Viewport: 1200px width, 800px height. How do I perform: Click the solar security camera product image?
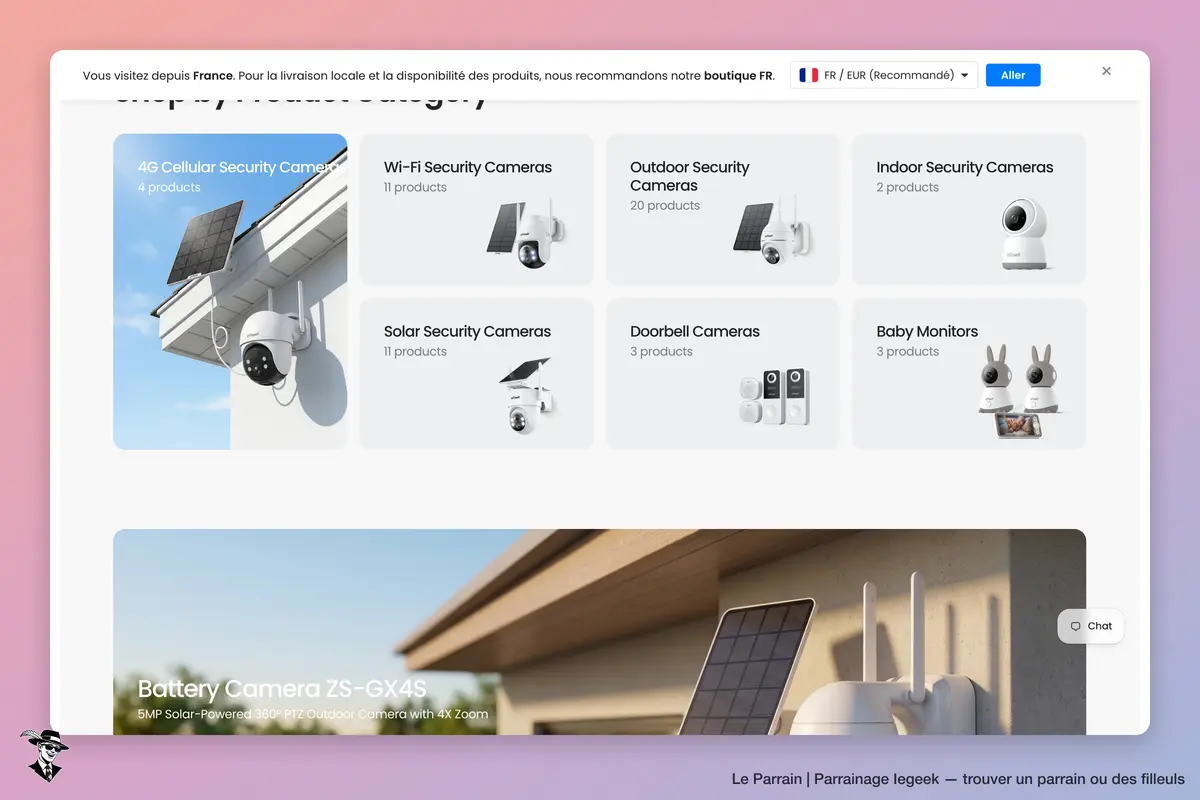527,396
